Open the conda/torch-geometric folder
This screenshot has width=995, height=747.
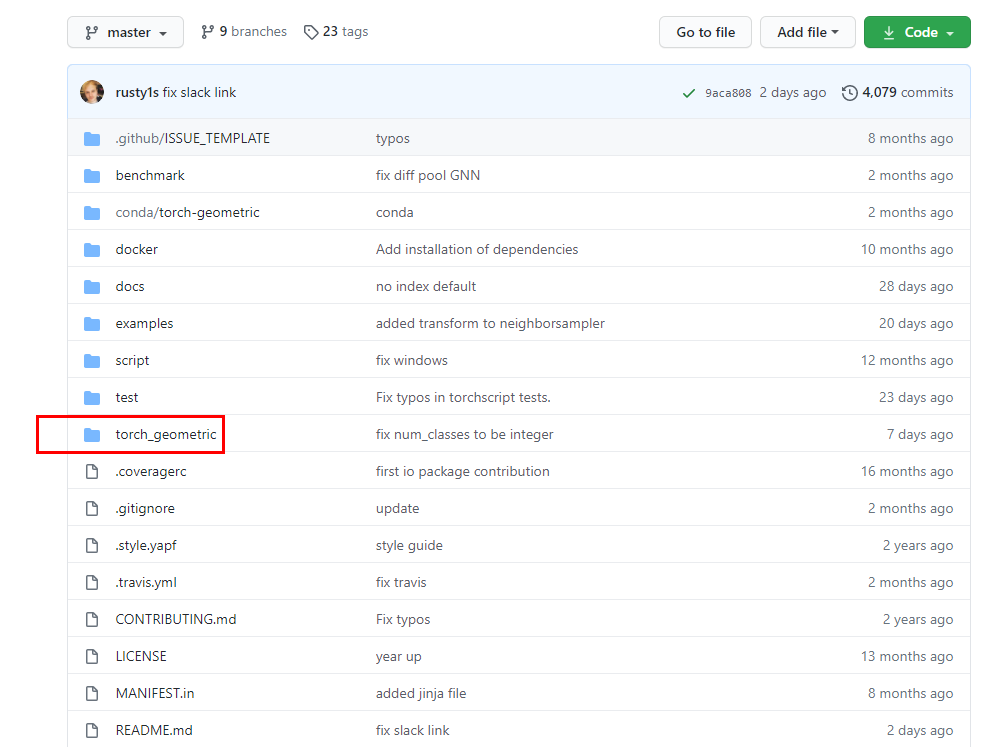pos(187,213)
